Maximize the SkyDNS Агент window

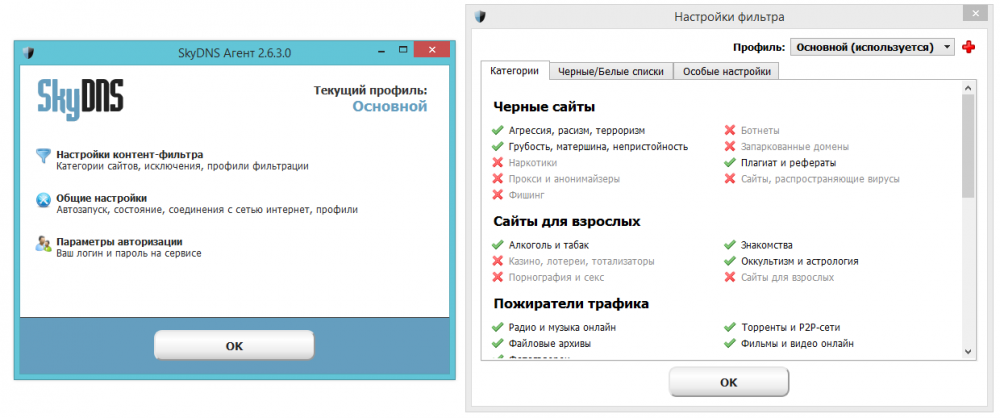pos(402,50)
